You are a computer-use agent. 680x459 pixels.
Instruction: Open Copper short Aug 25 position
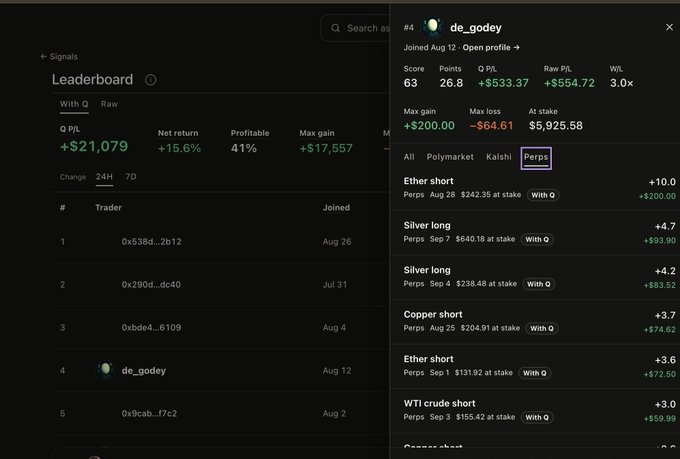click(535, 322)
